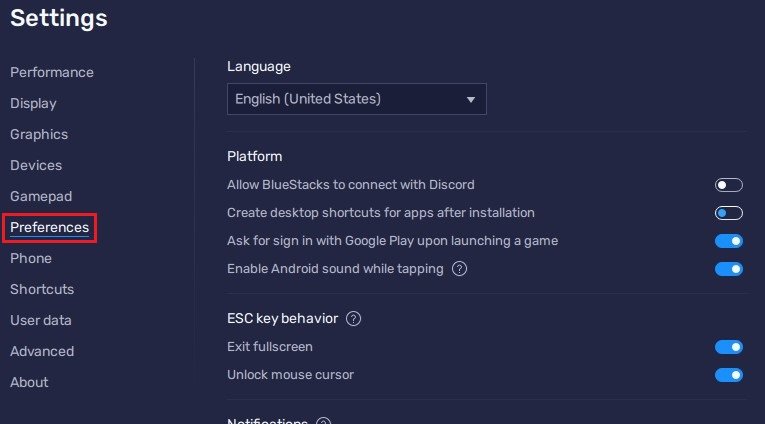Go to Display settings
This screenshot has width=765, height=424.
click(x=33, y=103)
